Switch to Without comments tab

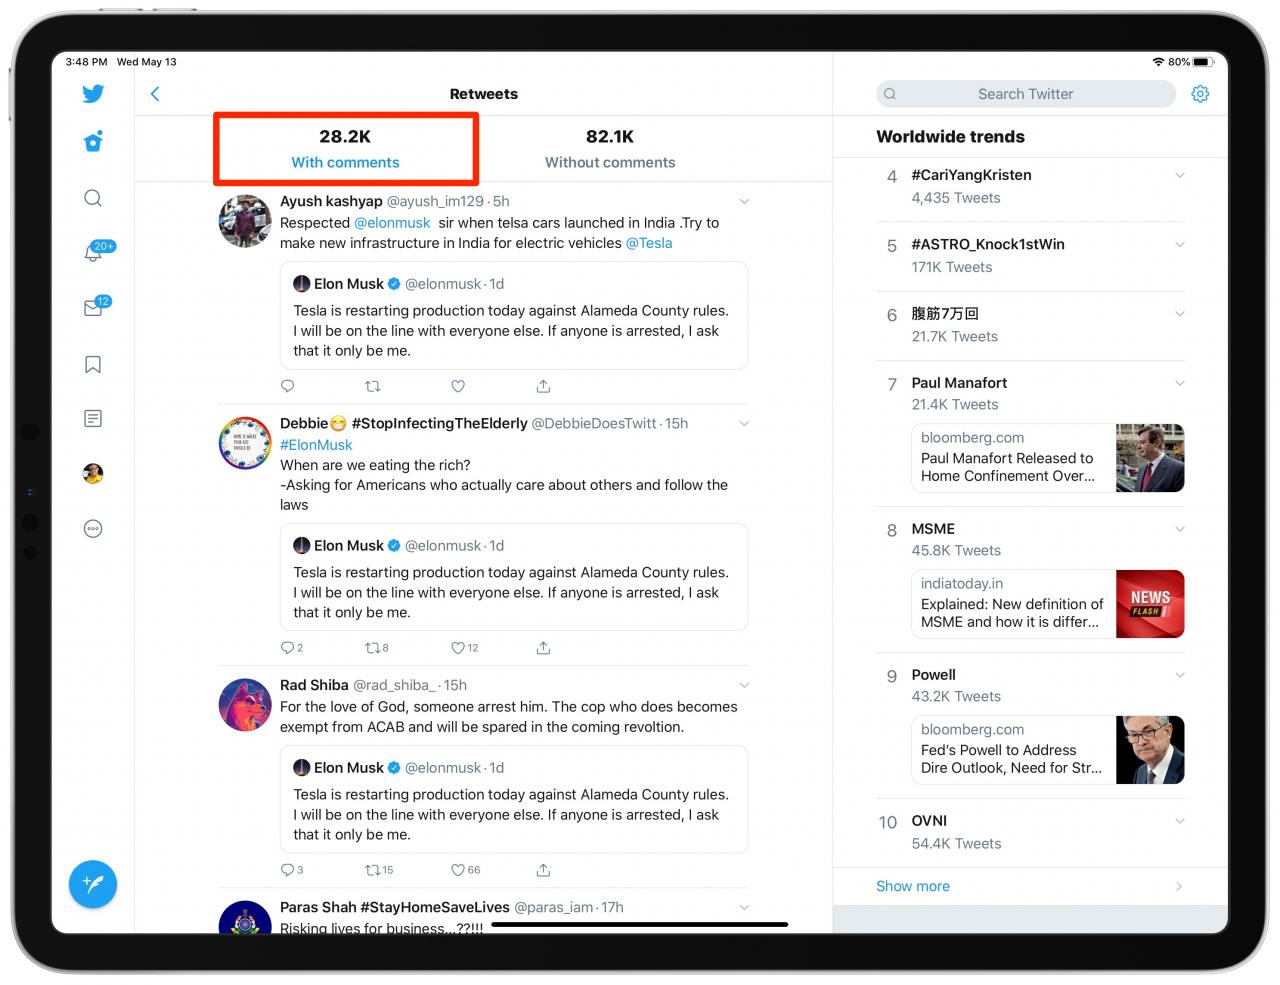610,149
